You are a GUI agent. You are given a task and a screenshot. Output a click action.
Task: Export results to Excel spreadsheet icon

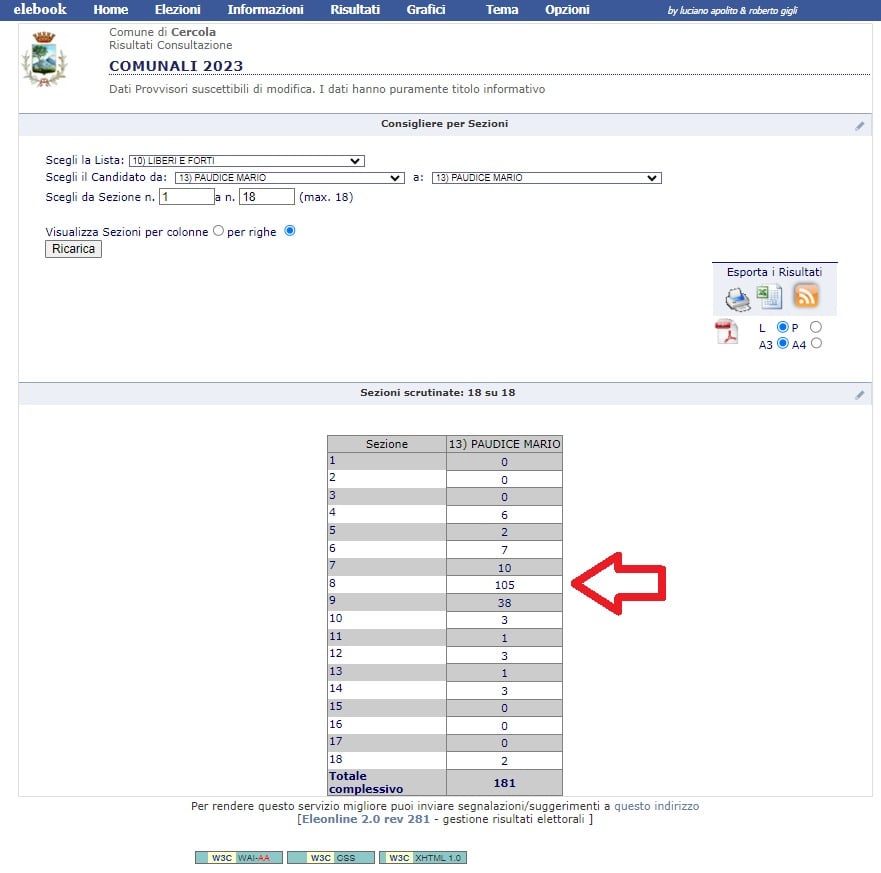[x=769, y=297]
